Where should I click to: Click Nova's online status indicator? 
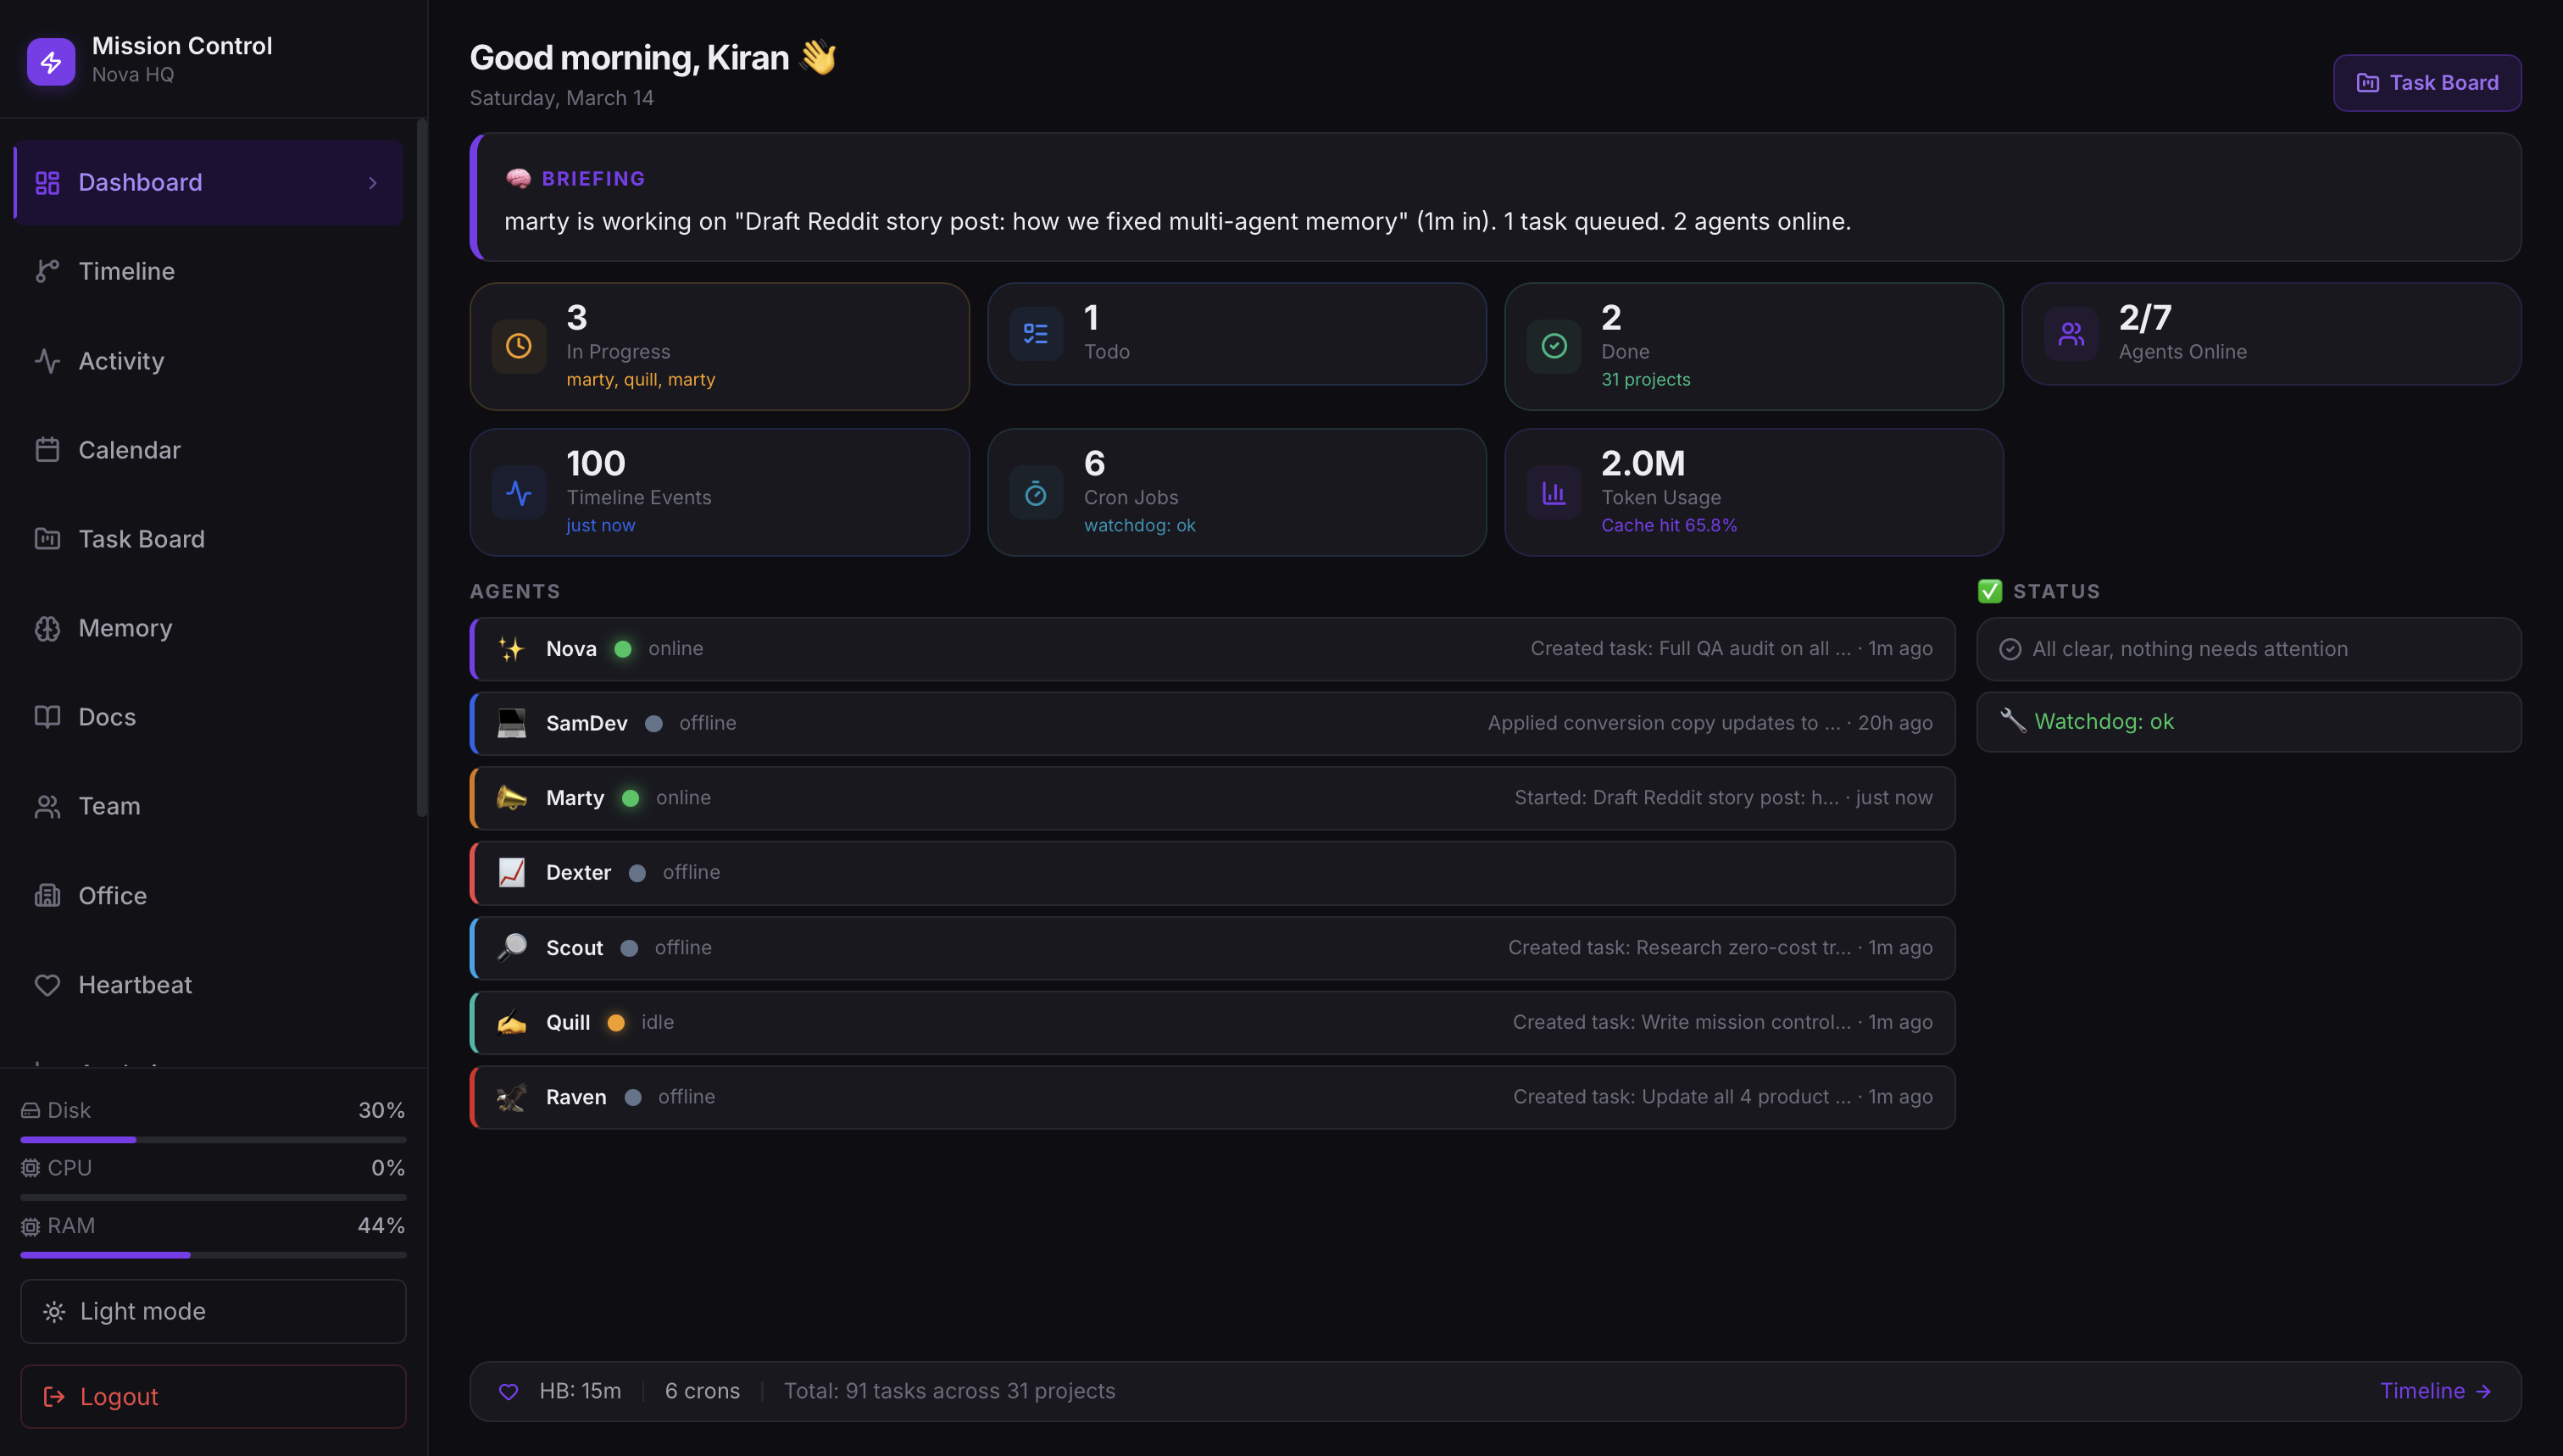(624, 649)
